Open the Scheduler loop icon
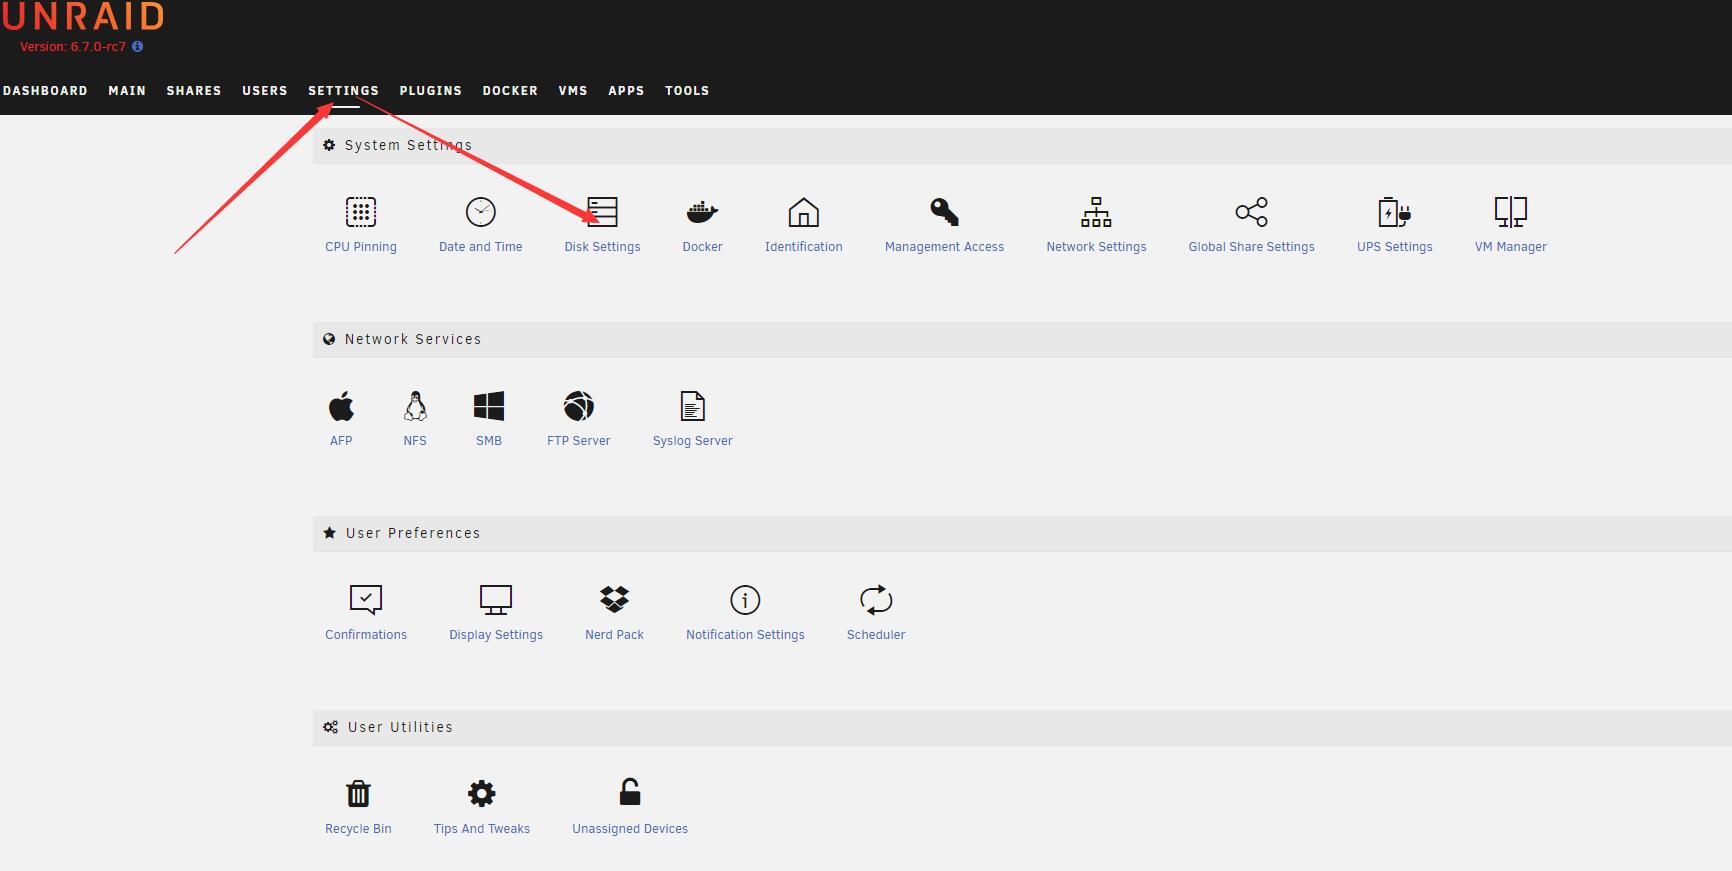The height and width of the screenshot is (871, 1732). click(876, 600)
